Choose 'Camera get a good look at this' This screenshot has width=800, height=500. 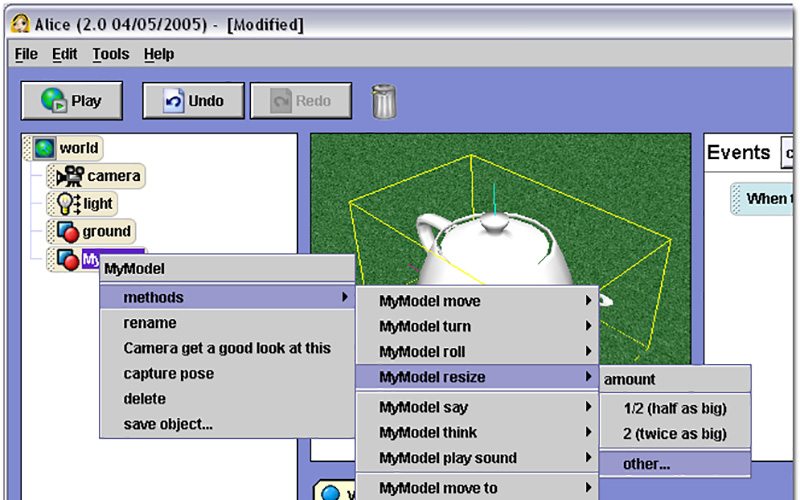point(227,348)
